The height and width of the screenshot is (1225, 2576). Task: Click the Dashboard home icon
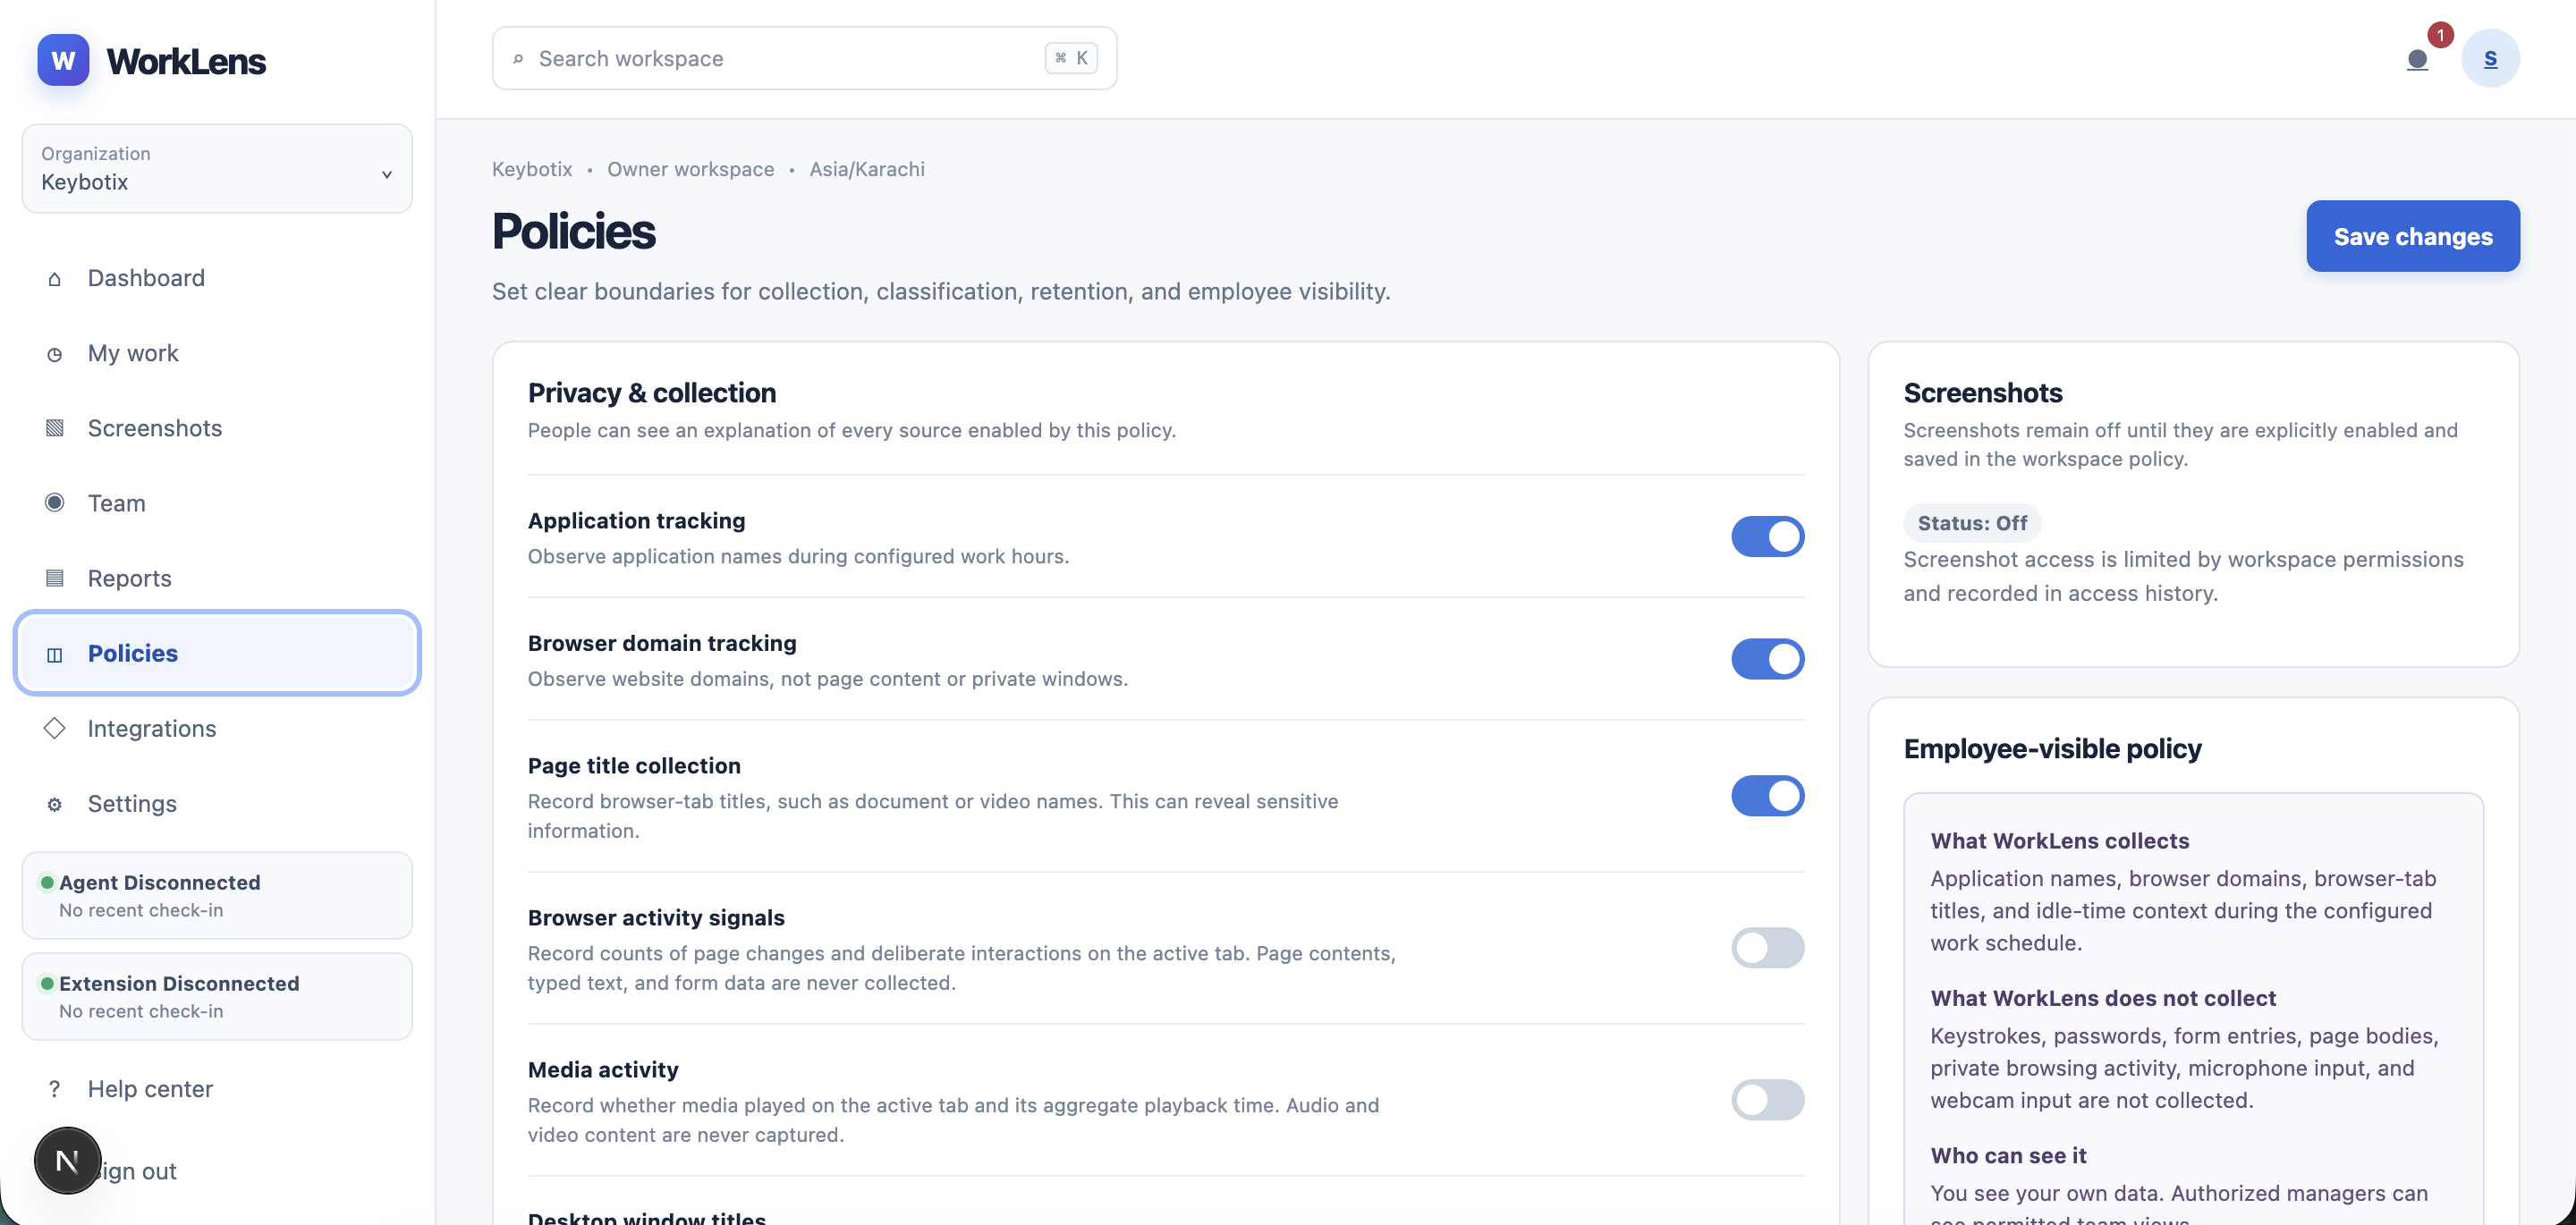[54, 279]
